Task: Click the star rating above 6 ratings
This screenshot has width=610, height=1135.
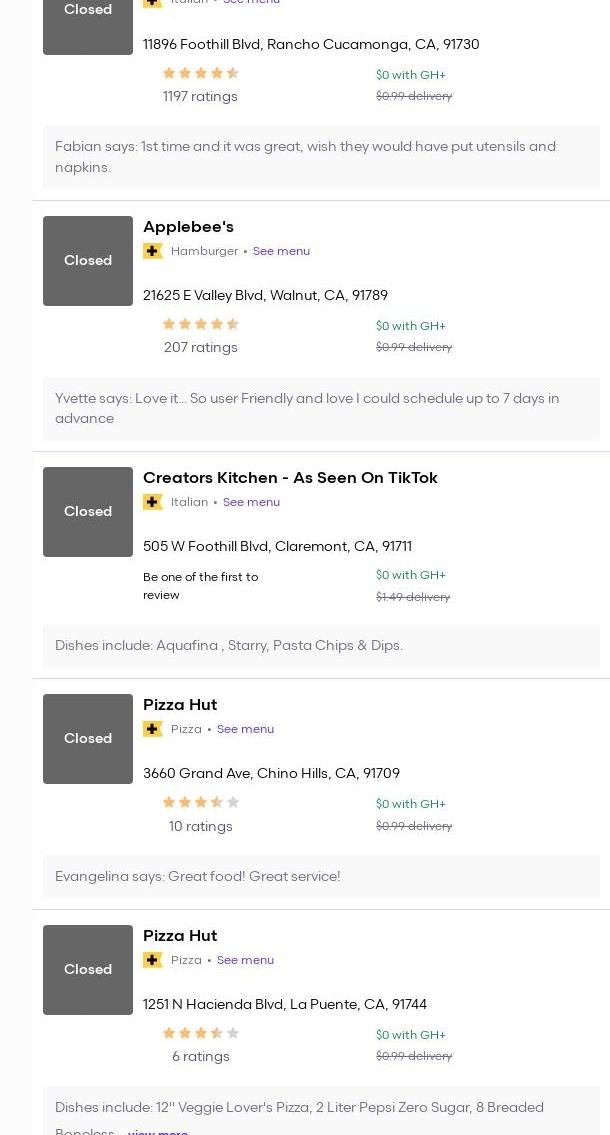Action: click(x=200, y=1033)
